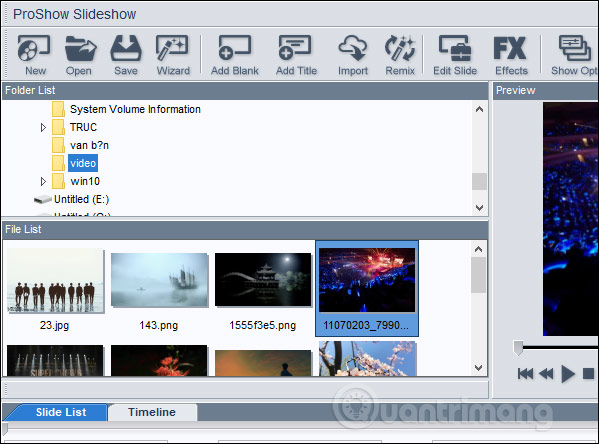599x444 pixels.
Task: Click the preview seek slider handle
Action: (518, 348)
